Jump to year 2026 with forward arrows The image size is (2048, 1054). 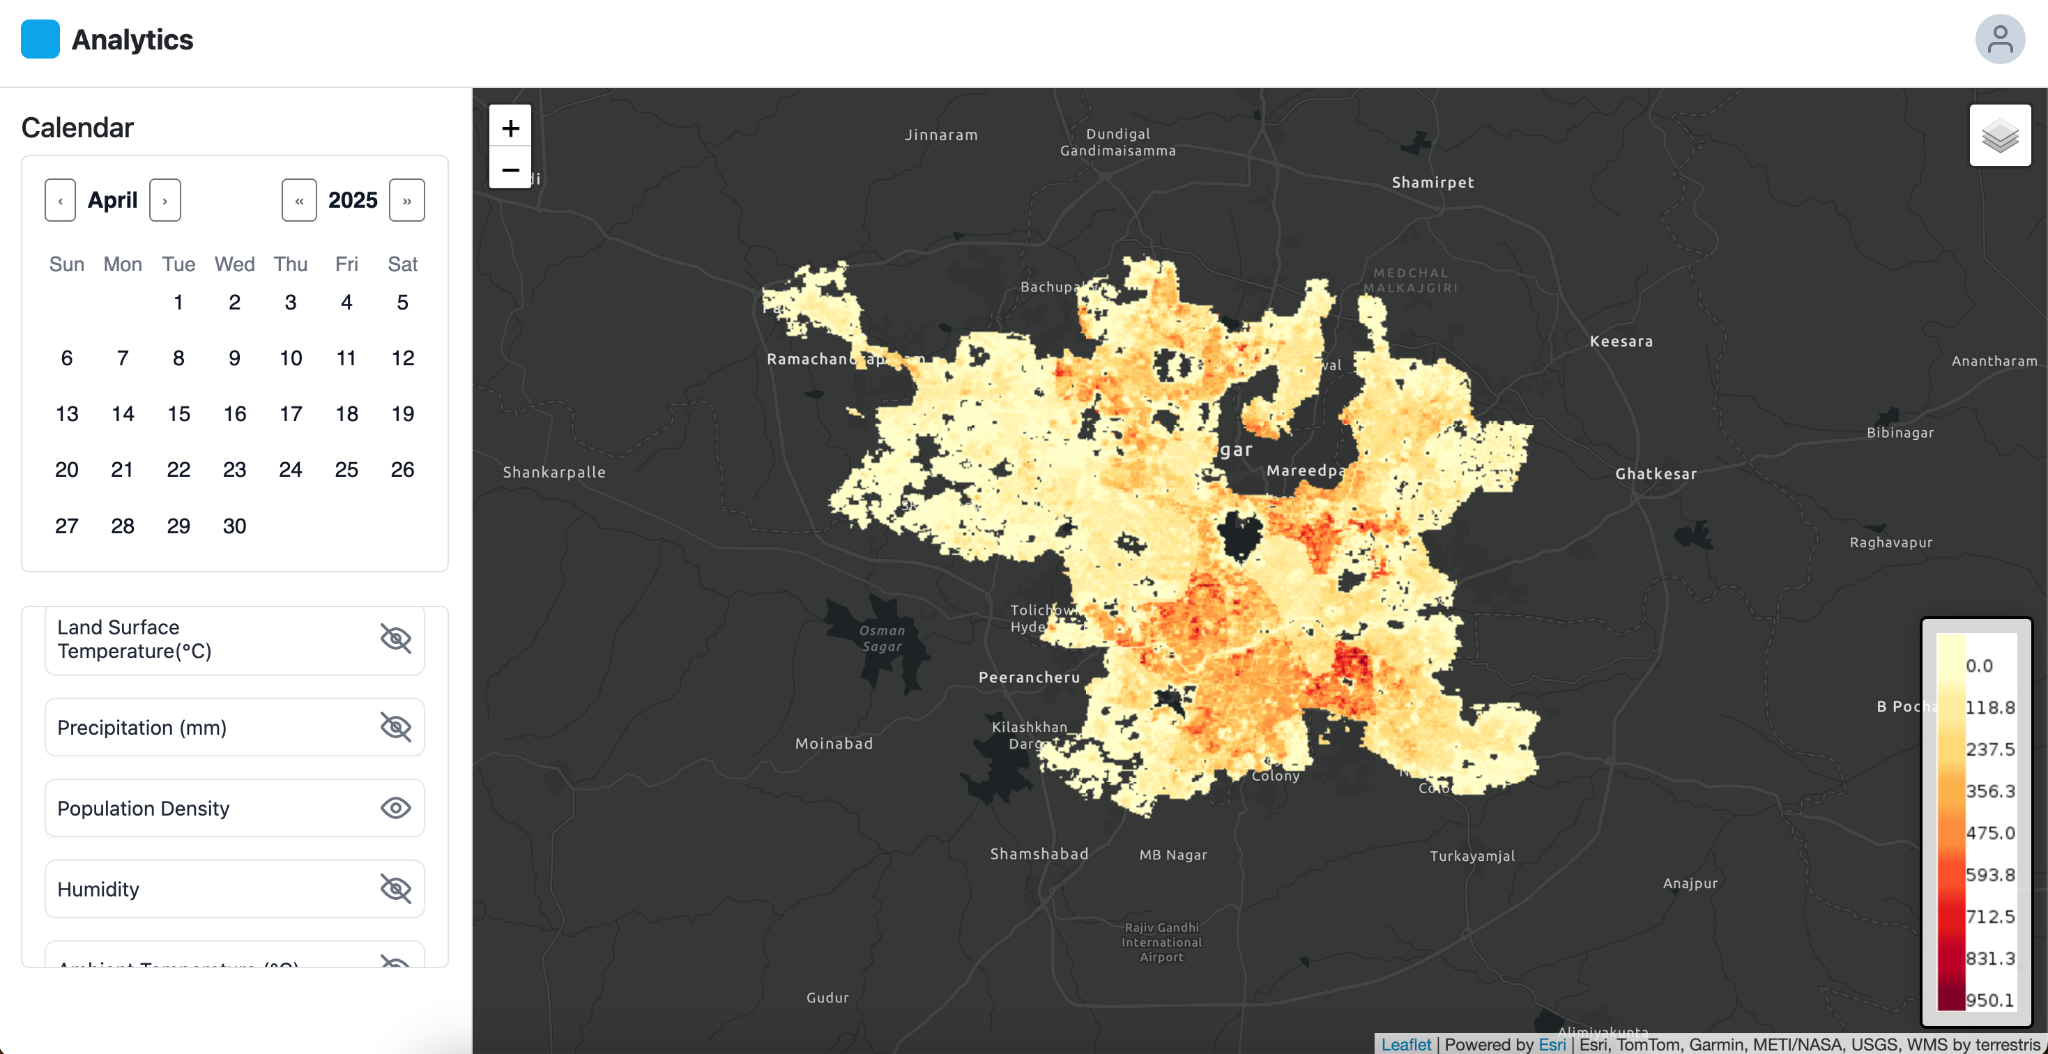tap(406, 199)
